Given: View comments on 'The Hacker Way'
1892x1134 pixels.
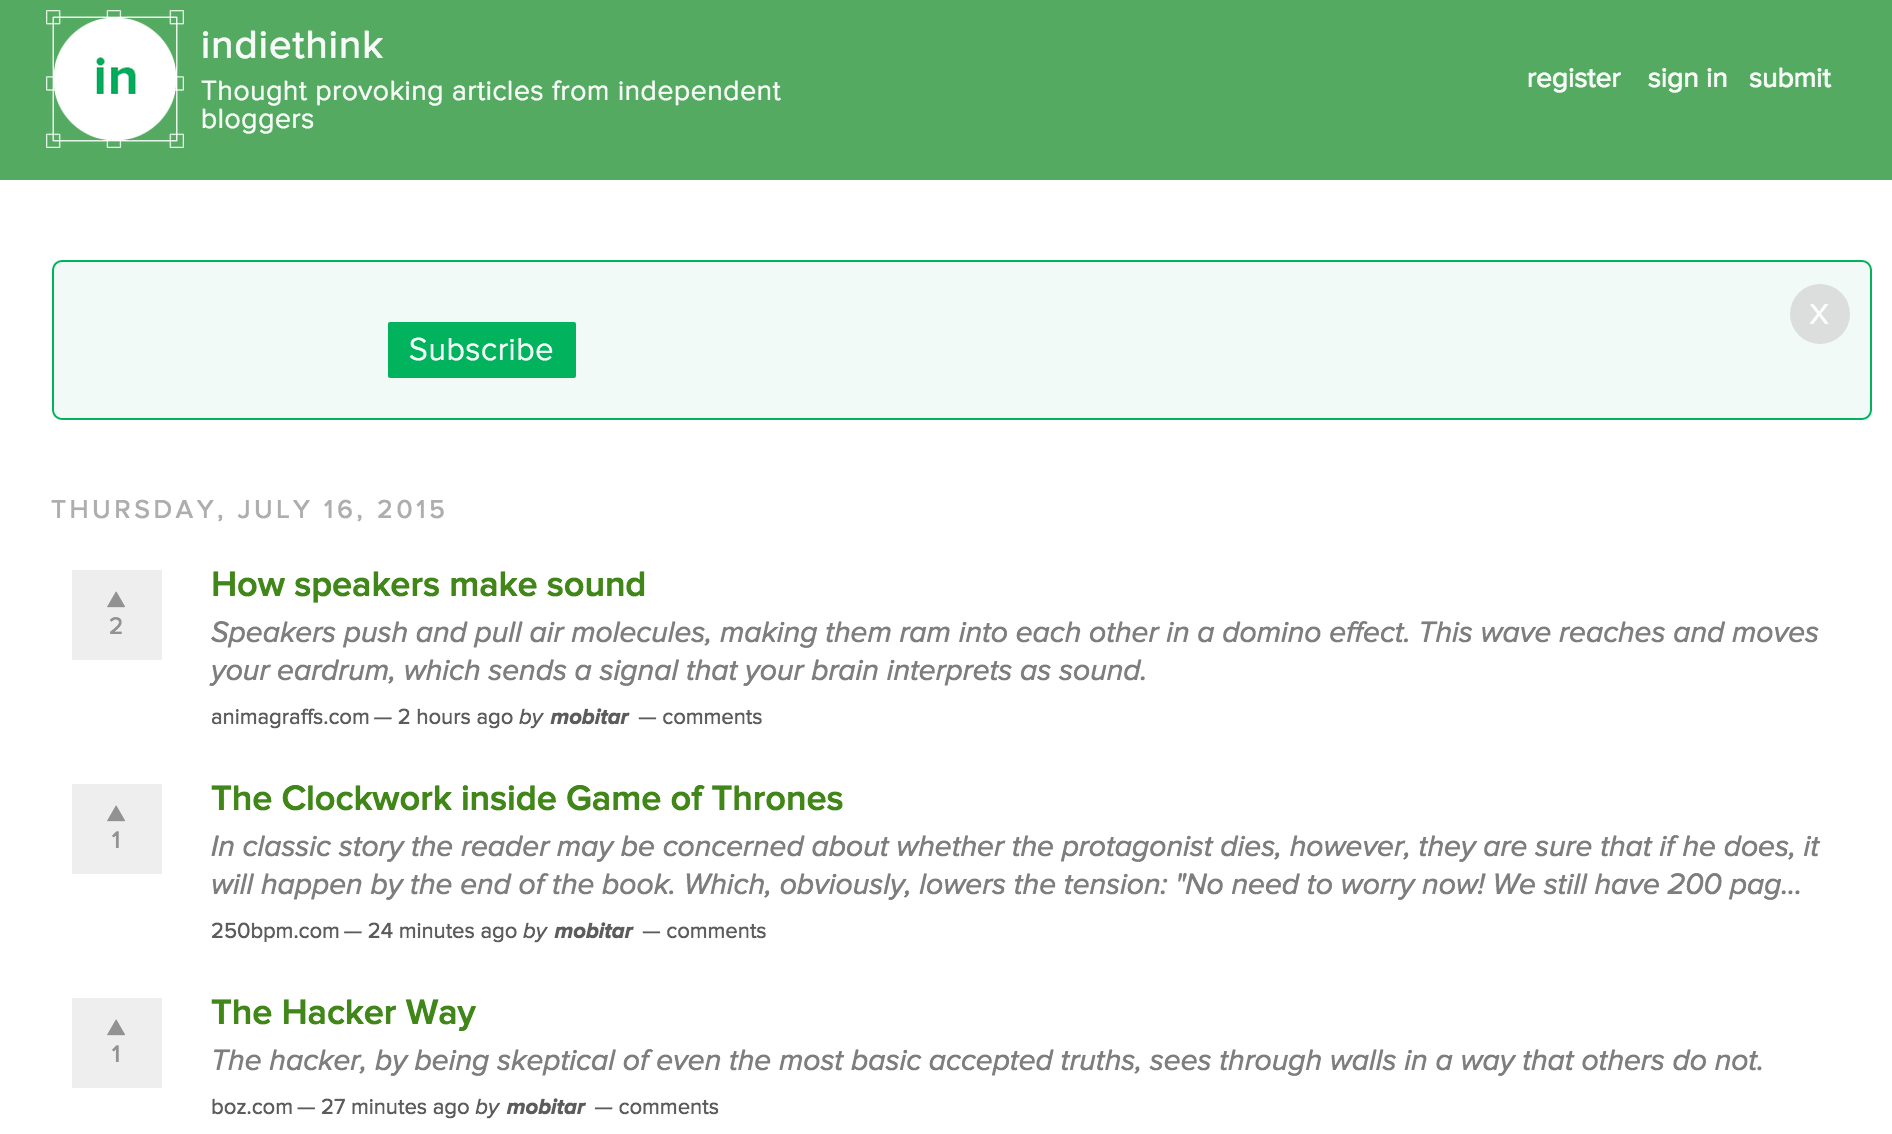Looking at the screenshot, I should click(x=667, y=1106).
